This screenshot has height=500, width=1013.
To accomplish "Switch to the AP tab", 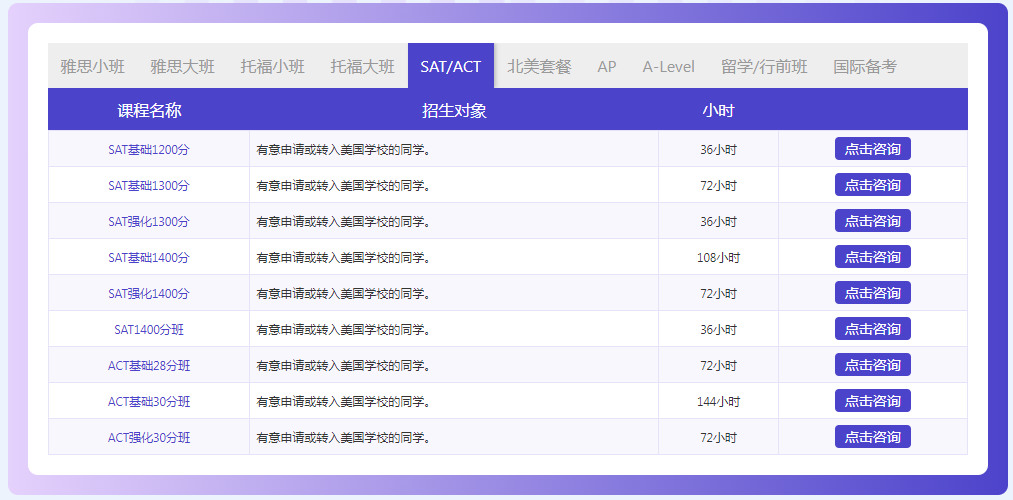I will pyautogui.click(x=607, y=67).
